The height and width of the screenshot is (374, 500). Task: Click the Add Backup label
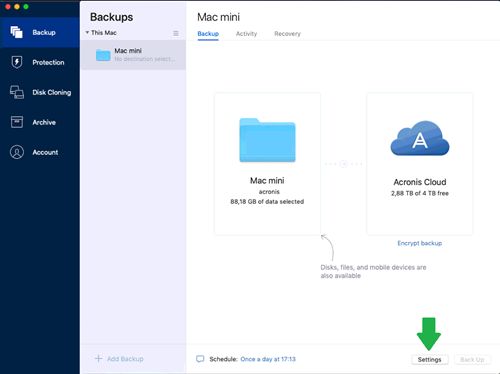click(x=125, y=359)
